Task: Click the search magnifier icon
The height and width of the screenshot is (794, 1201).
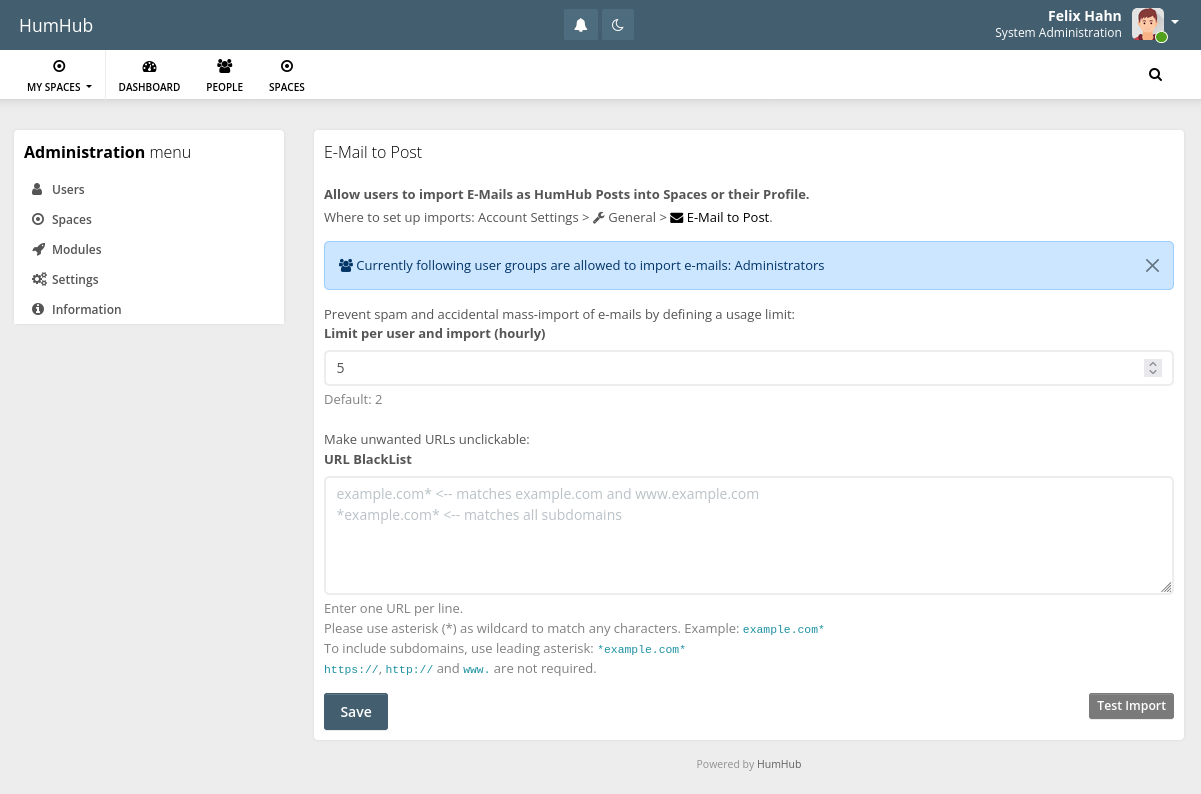Action: coord(1155,74)
